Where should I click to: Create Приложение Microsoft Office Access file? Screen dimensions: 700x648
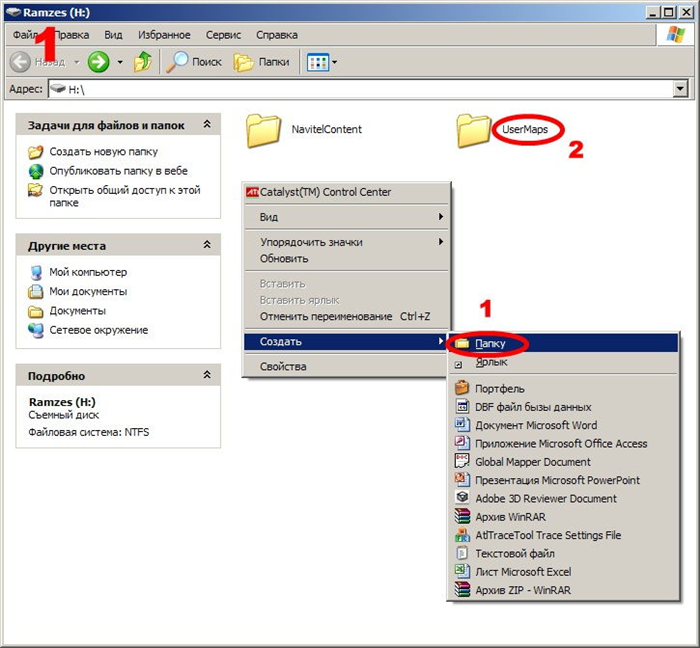pos(563,444)
